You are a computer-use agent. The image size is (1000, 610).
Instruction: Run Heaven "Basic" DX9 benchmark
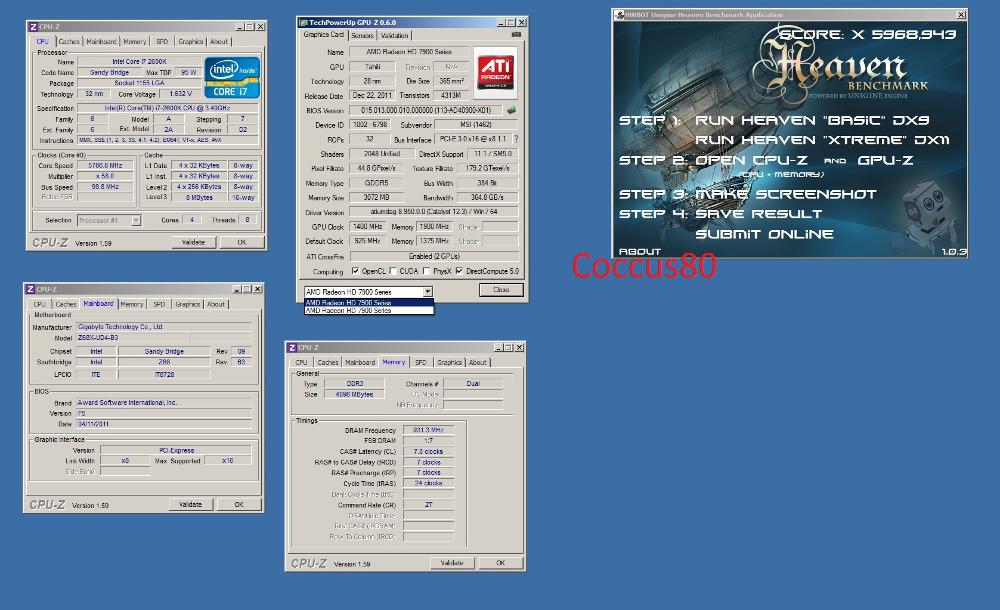(812, 120)
